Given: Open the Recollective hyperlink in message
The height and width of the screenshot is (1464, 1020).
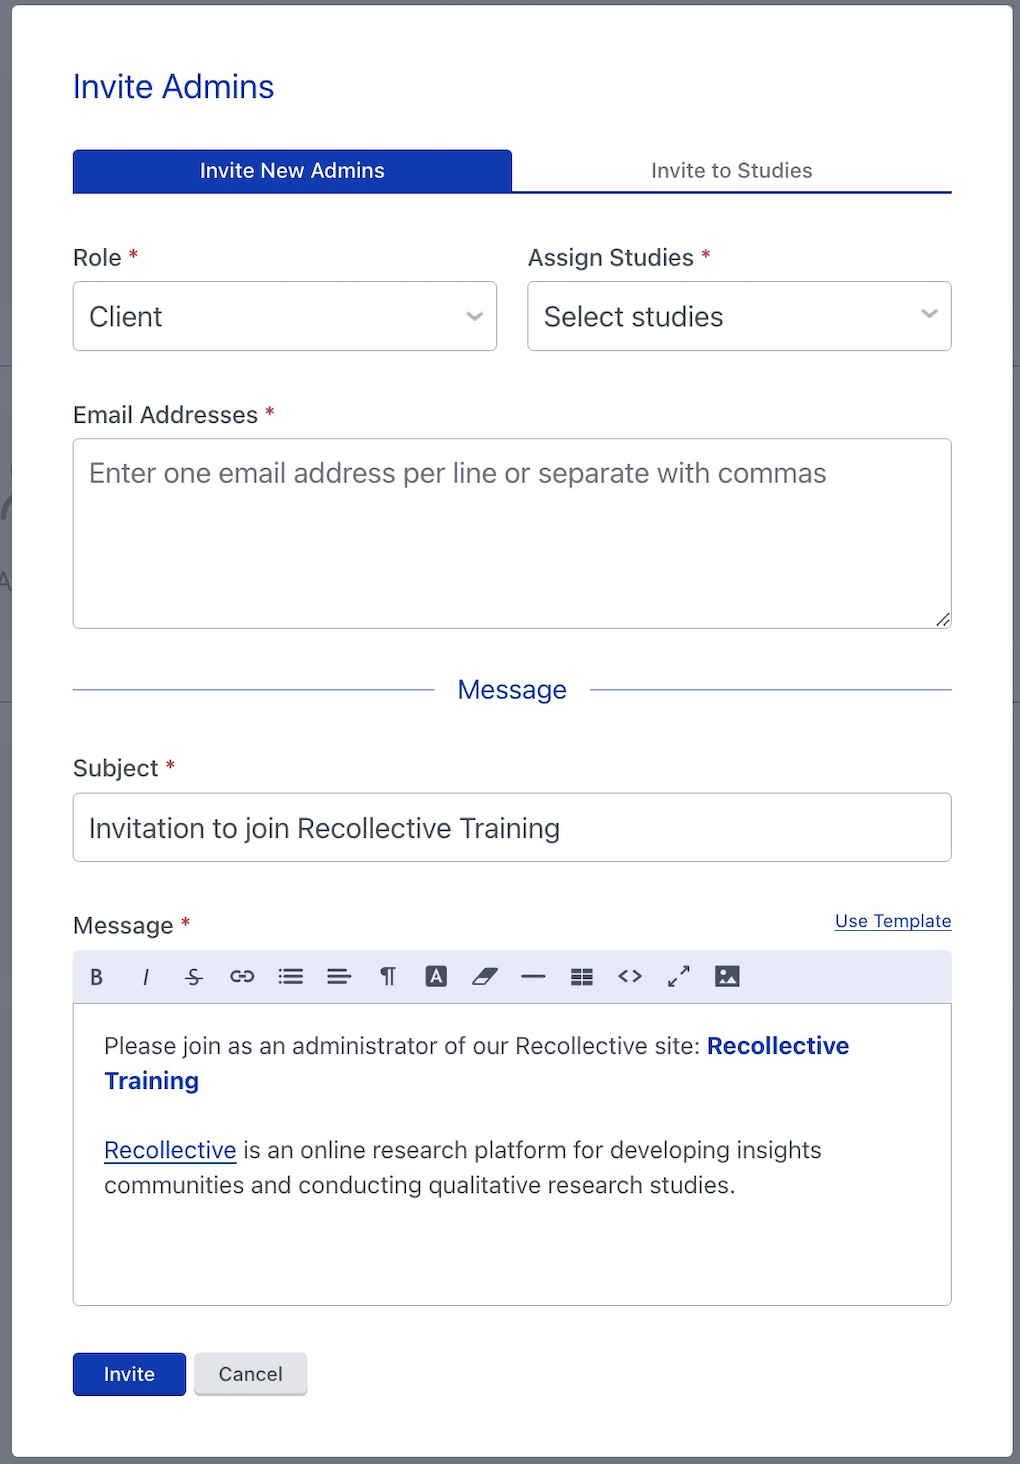Looking at the screenshot, I should point(170,1150).
